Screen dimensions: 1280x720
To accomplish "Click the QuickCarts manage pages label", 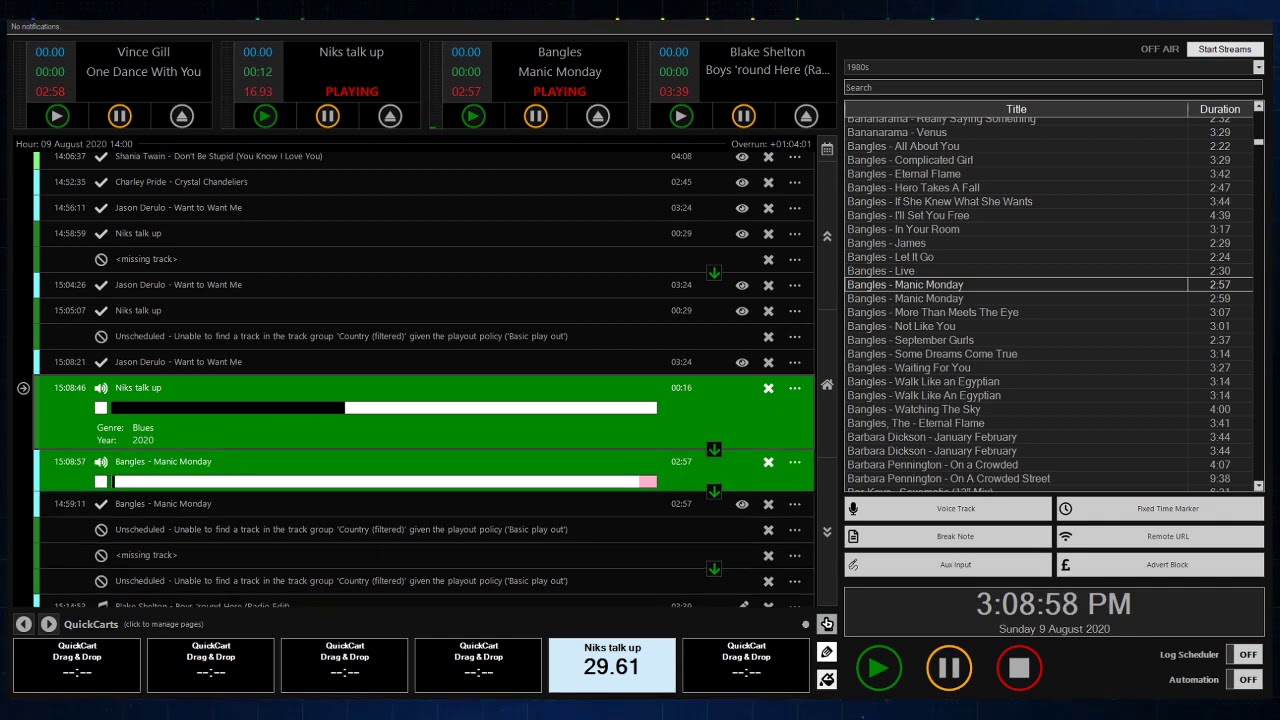I will click(x=162, y=624).
